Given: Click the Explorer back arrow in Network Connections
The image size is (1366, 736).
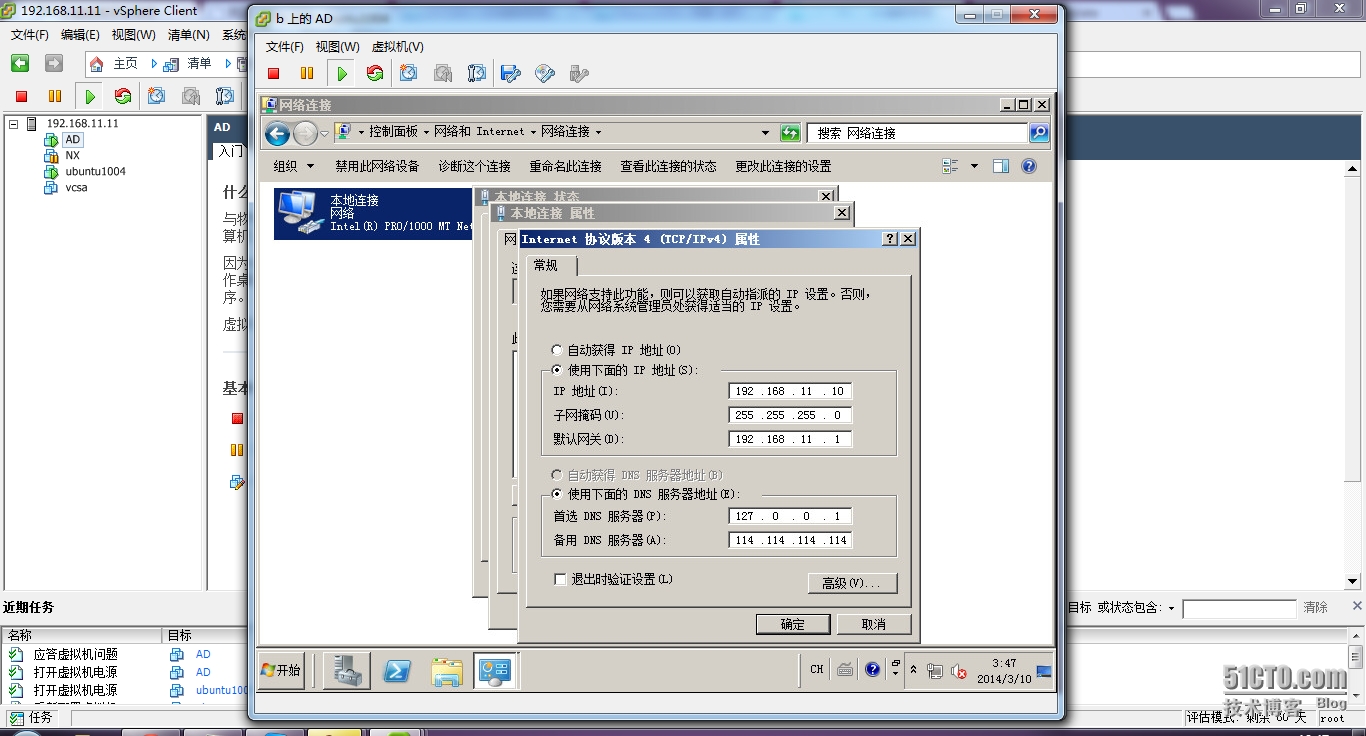Looking at the screenshot, I should pyautogui.click(x=278, y=133).
